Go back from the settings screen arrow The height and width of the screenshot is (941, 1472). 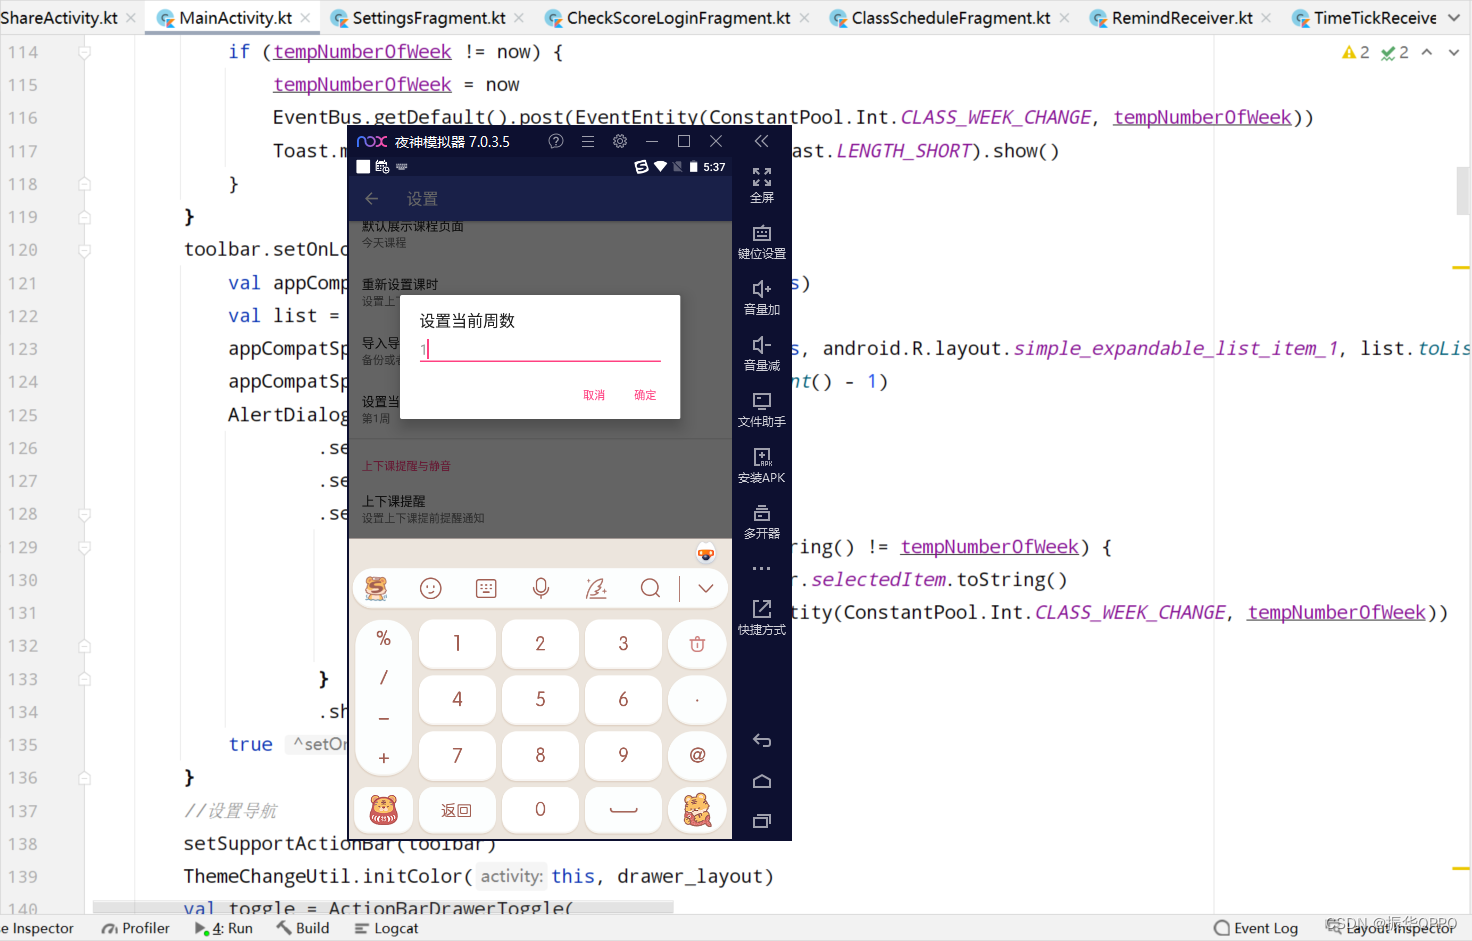372,198
